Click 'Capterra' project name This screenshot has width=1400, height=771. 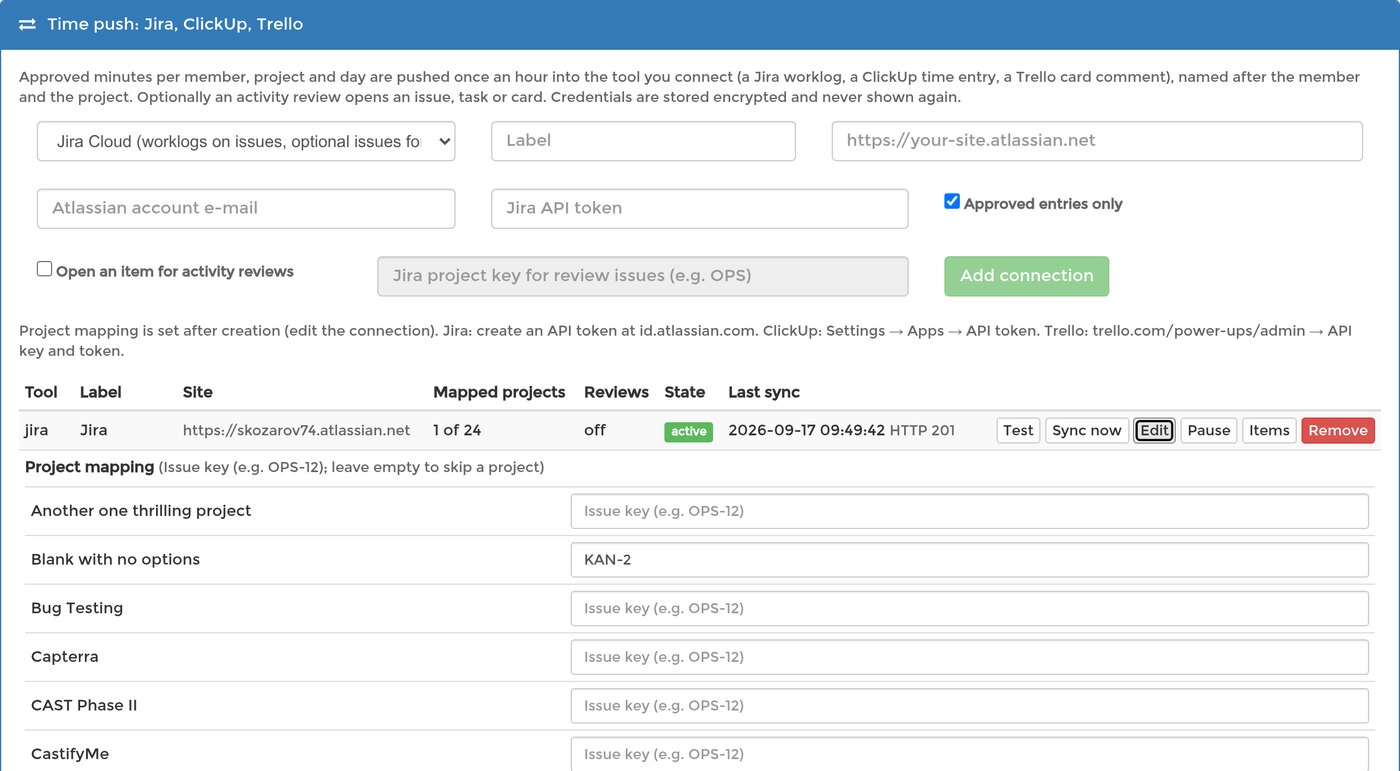pyautogui.click(x=65, y=657)
